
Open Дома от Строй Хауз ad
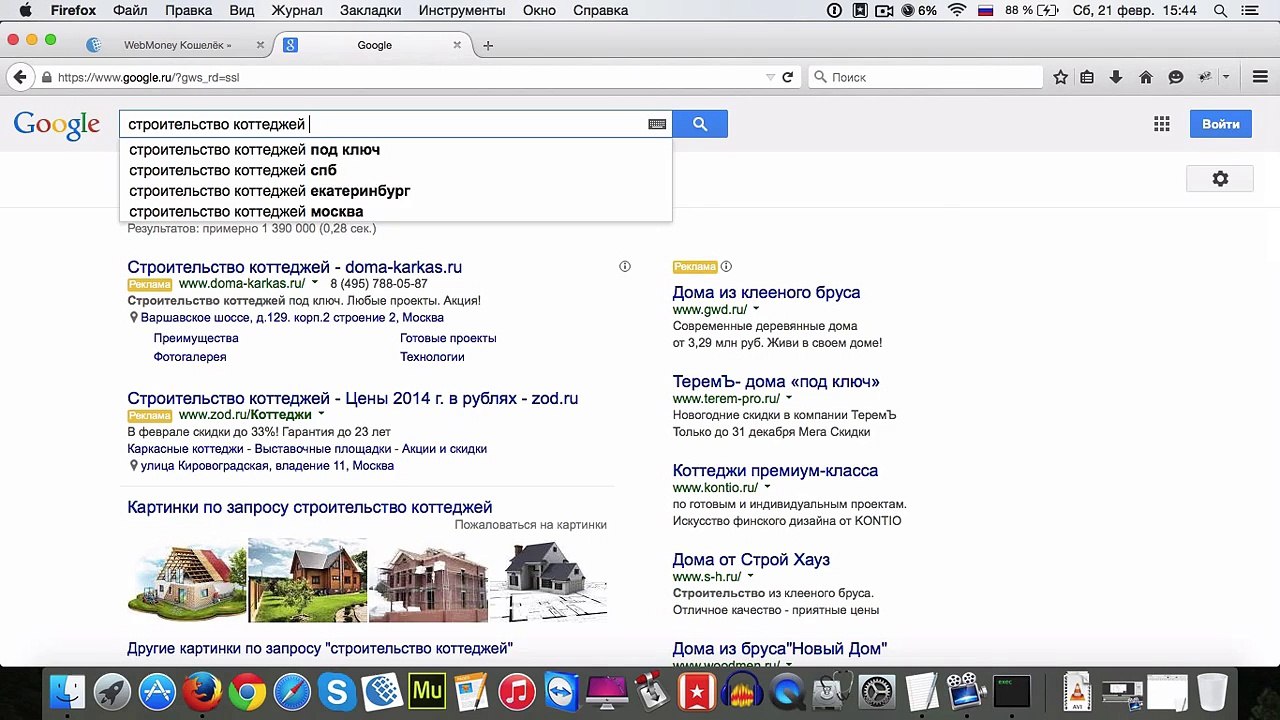tap(751, 559)
